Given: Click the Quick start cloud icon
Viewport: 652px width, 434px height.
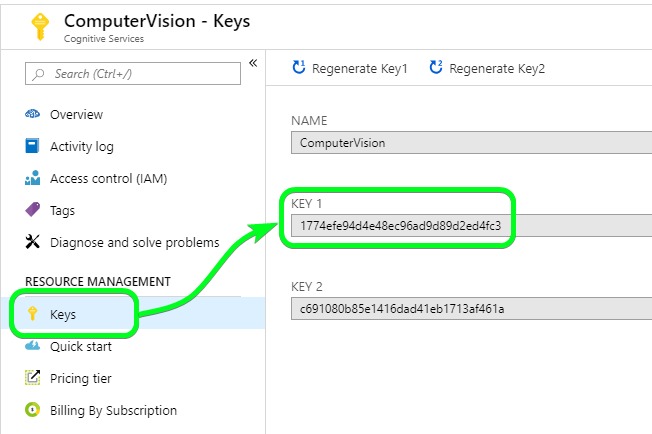Looking at the screenshot, I should tap(31, 346).
